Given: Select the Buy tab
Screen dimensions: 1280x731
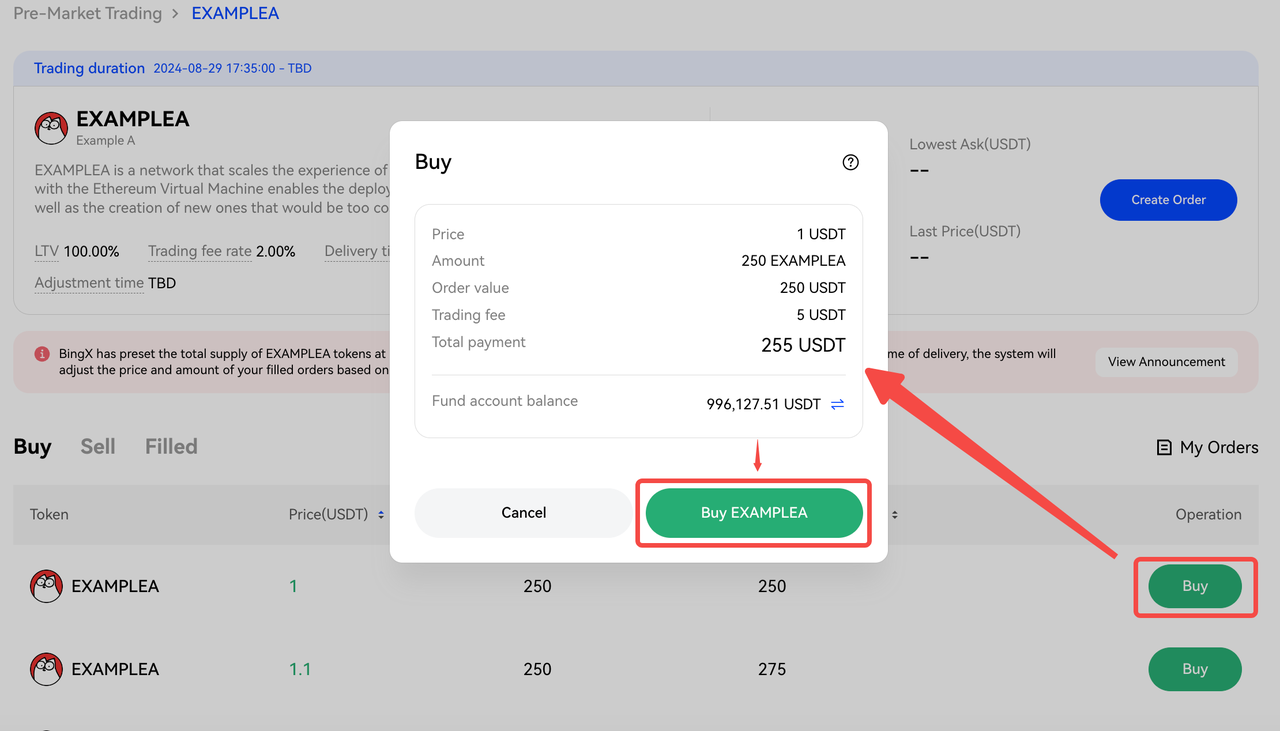Looking at the screenshot, I should pos(32,447).
